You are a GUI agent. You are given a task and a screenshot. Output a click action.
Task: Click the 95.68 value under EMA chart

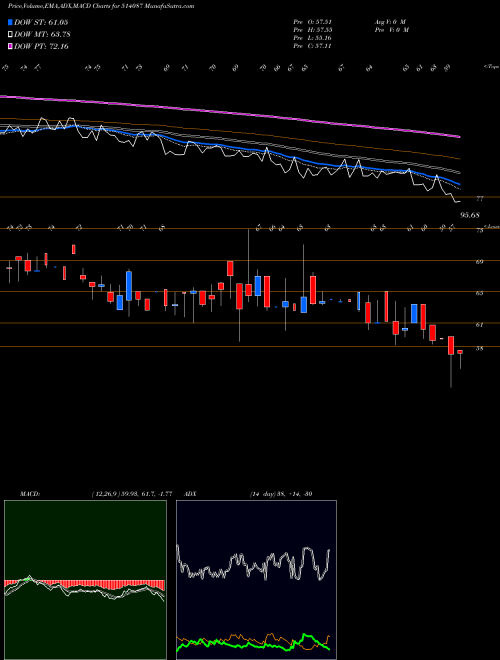tap(470, 215)
